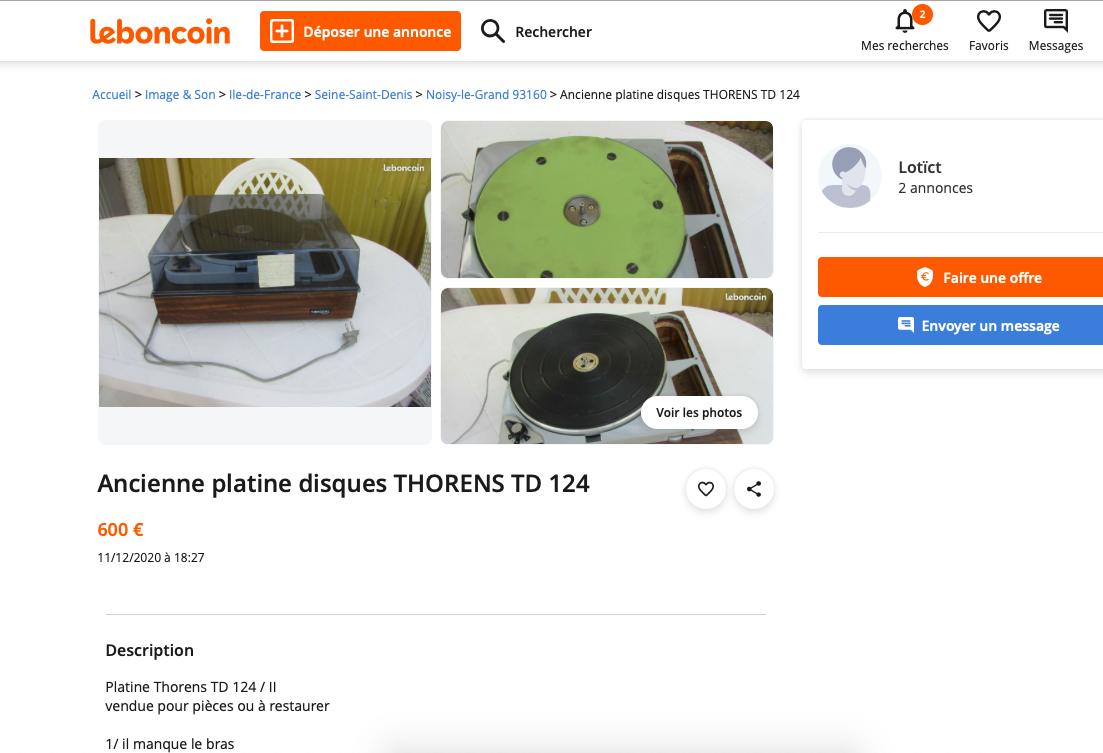1103x753 pixels.
Task: Select Ile-de-France breadcrumb link
Action: tap(265, 94)
